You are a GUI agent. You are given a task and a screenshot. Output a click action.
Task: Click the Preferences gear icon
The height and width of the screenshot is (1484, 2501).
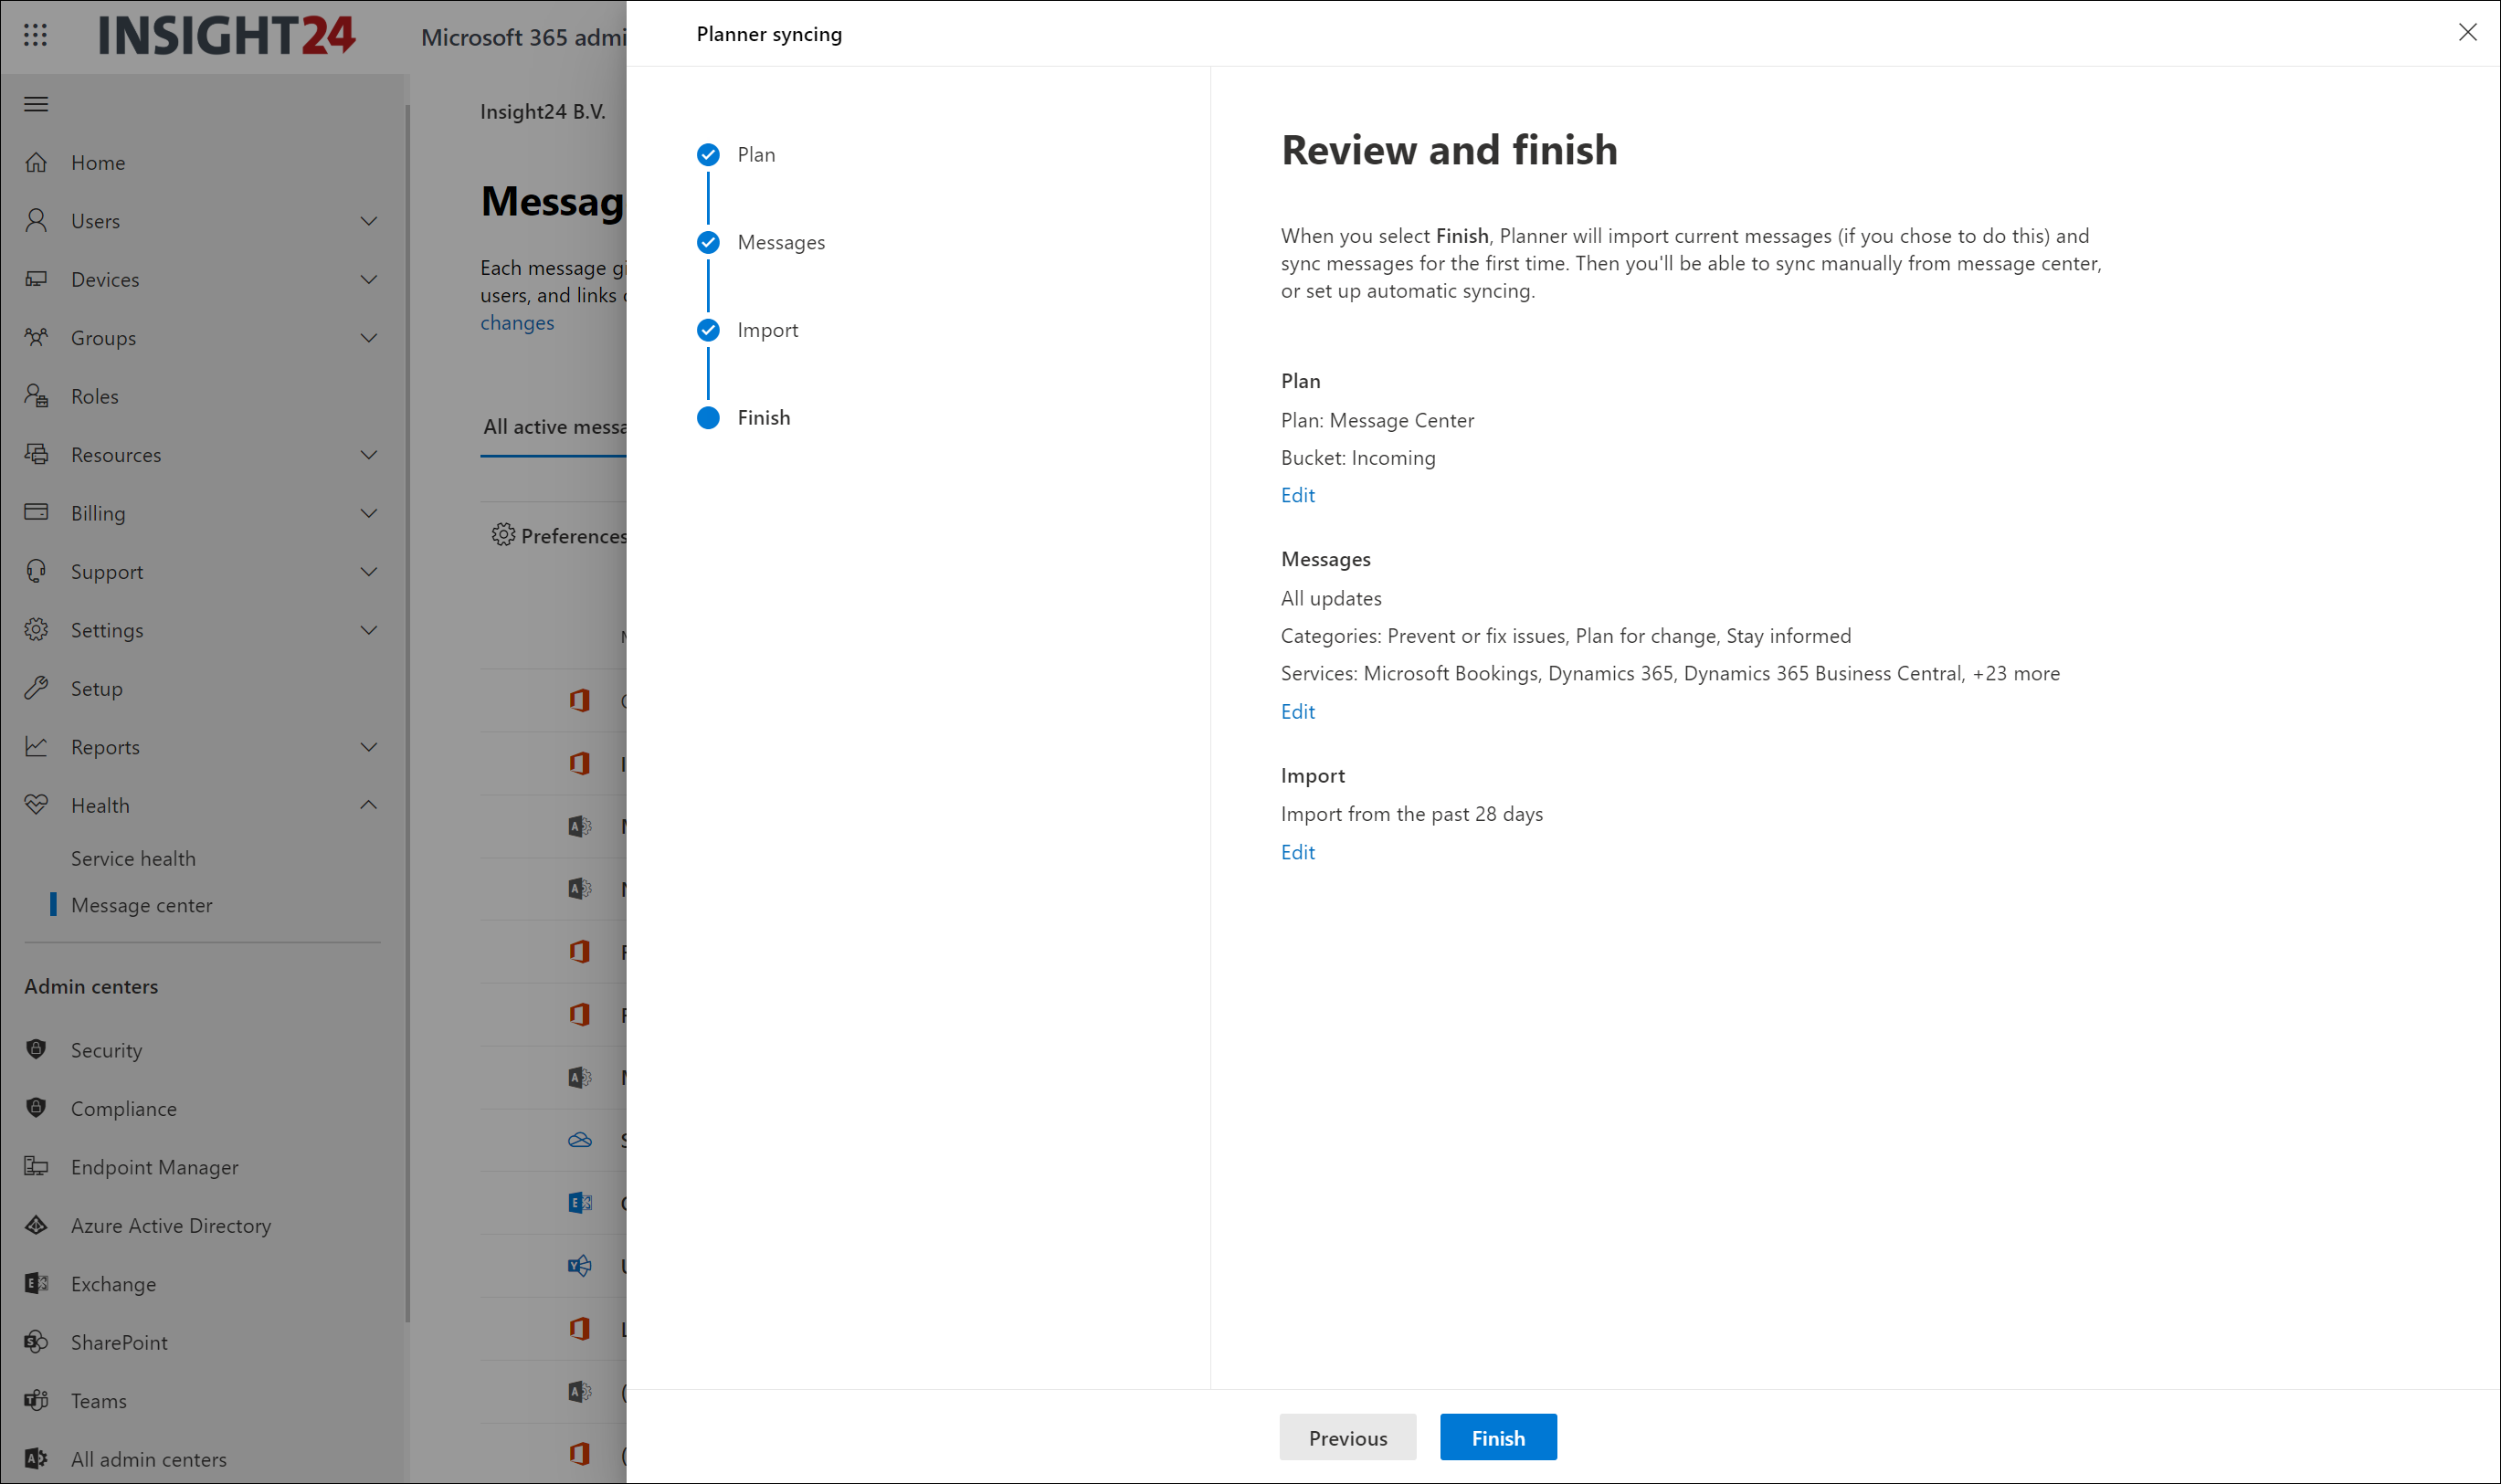point(503,535)
